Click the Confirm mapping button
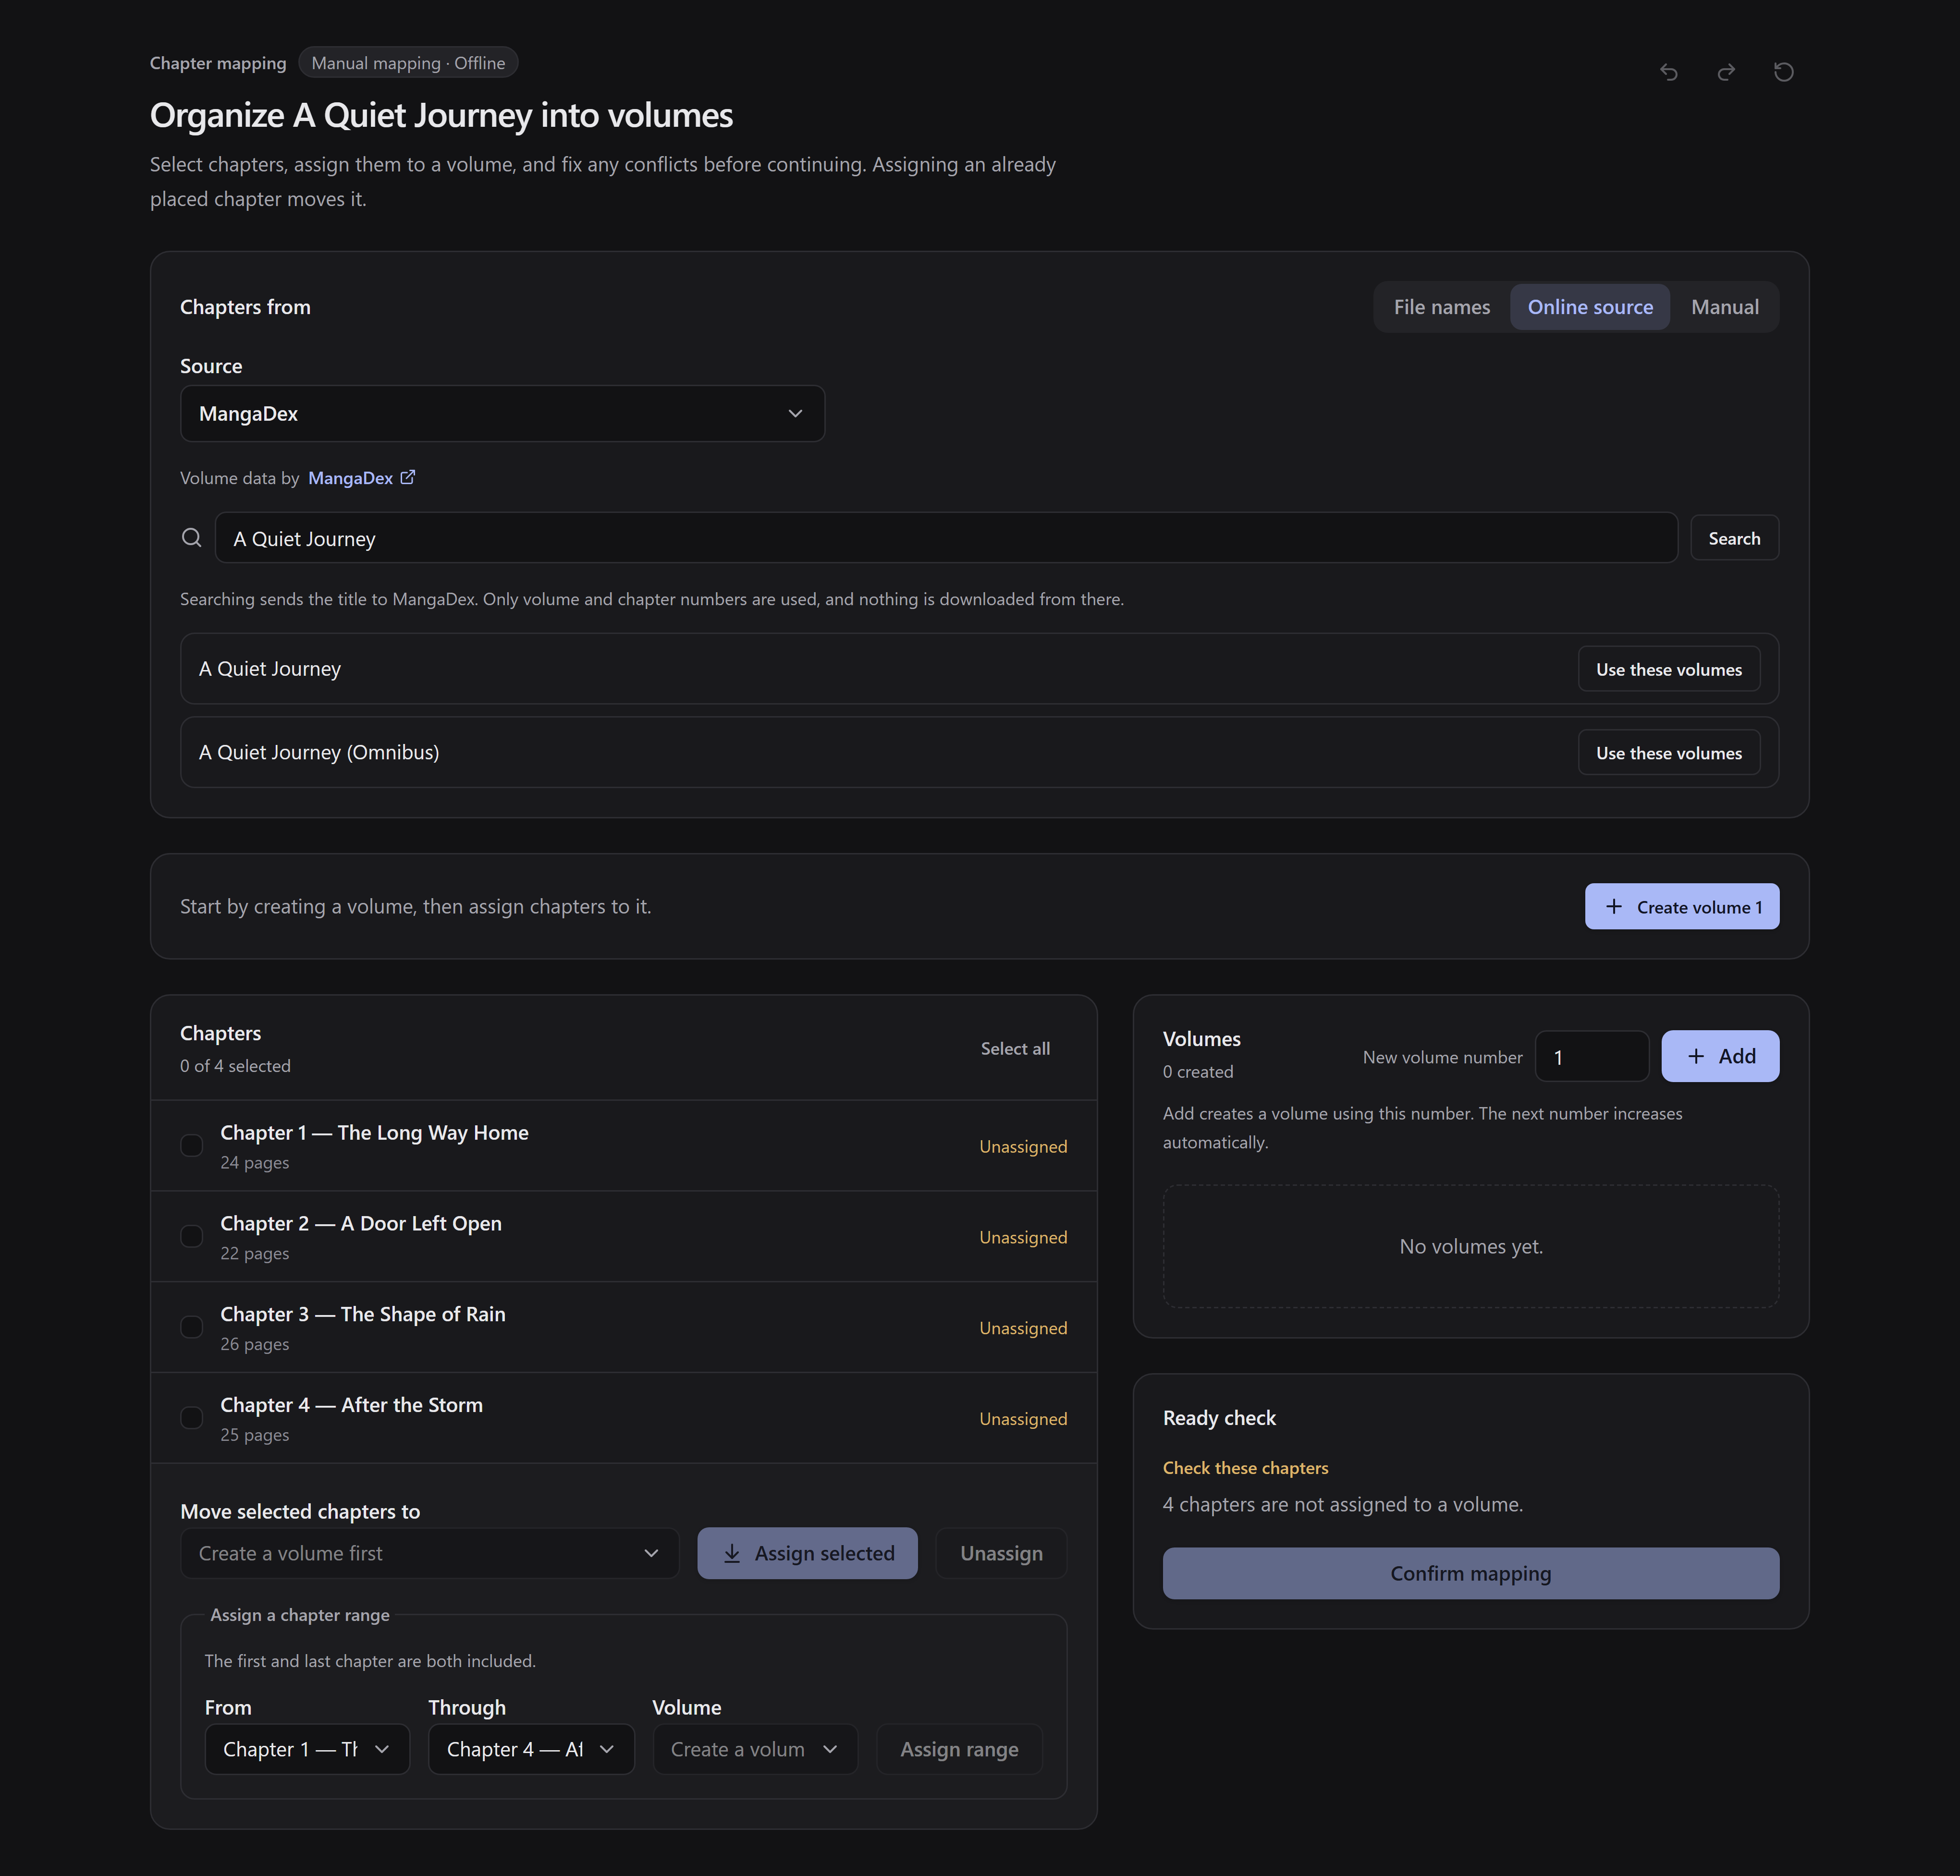Image resolution: width=1960 pixels, height=1876 pixels. [x=1470, y=1573]
